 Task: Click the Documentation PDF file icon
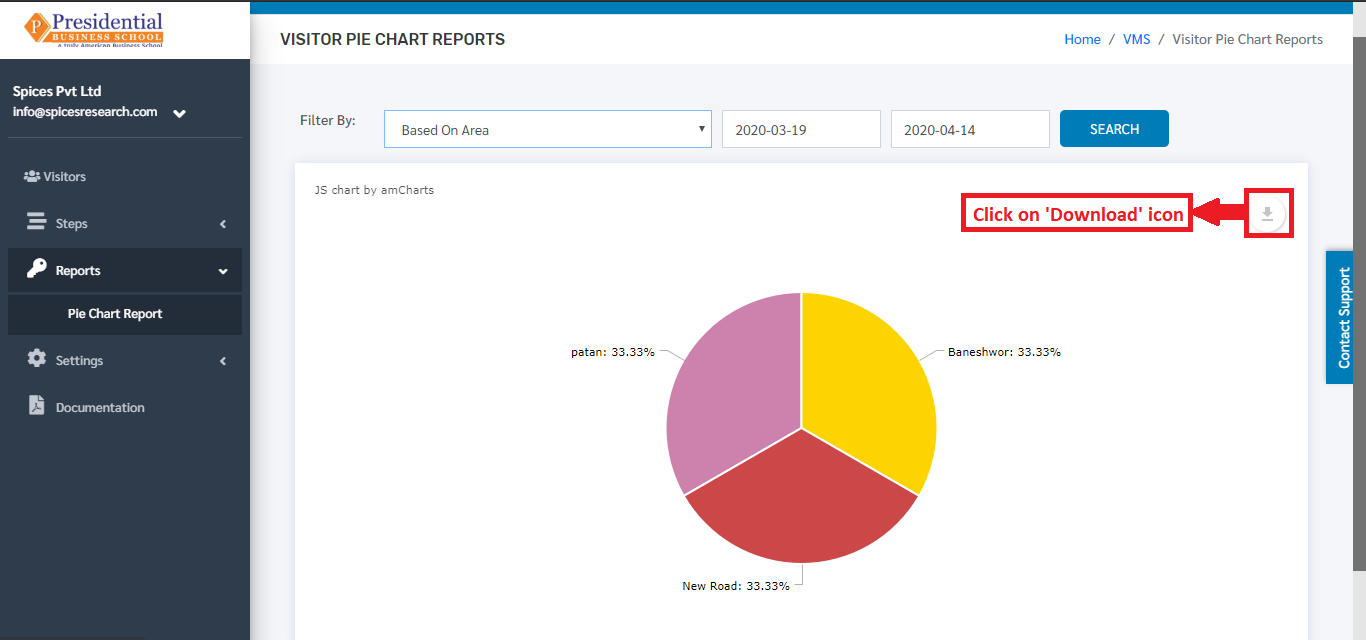37,406
